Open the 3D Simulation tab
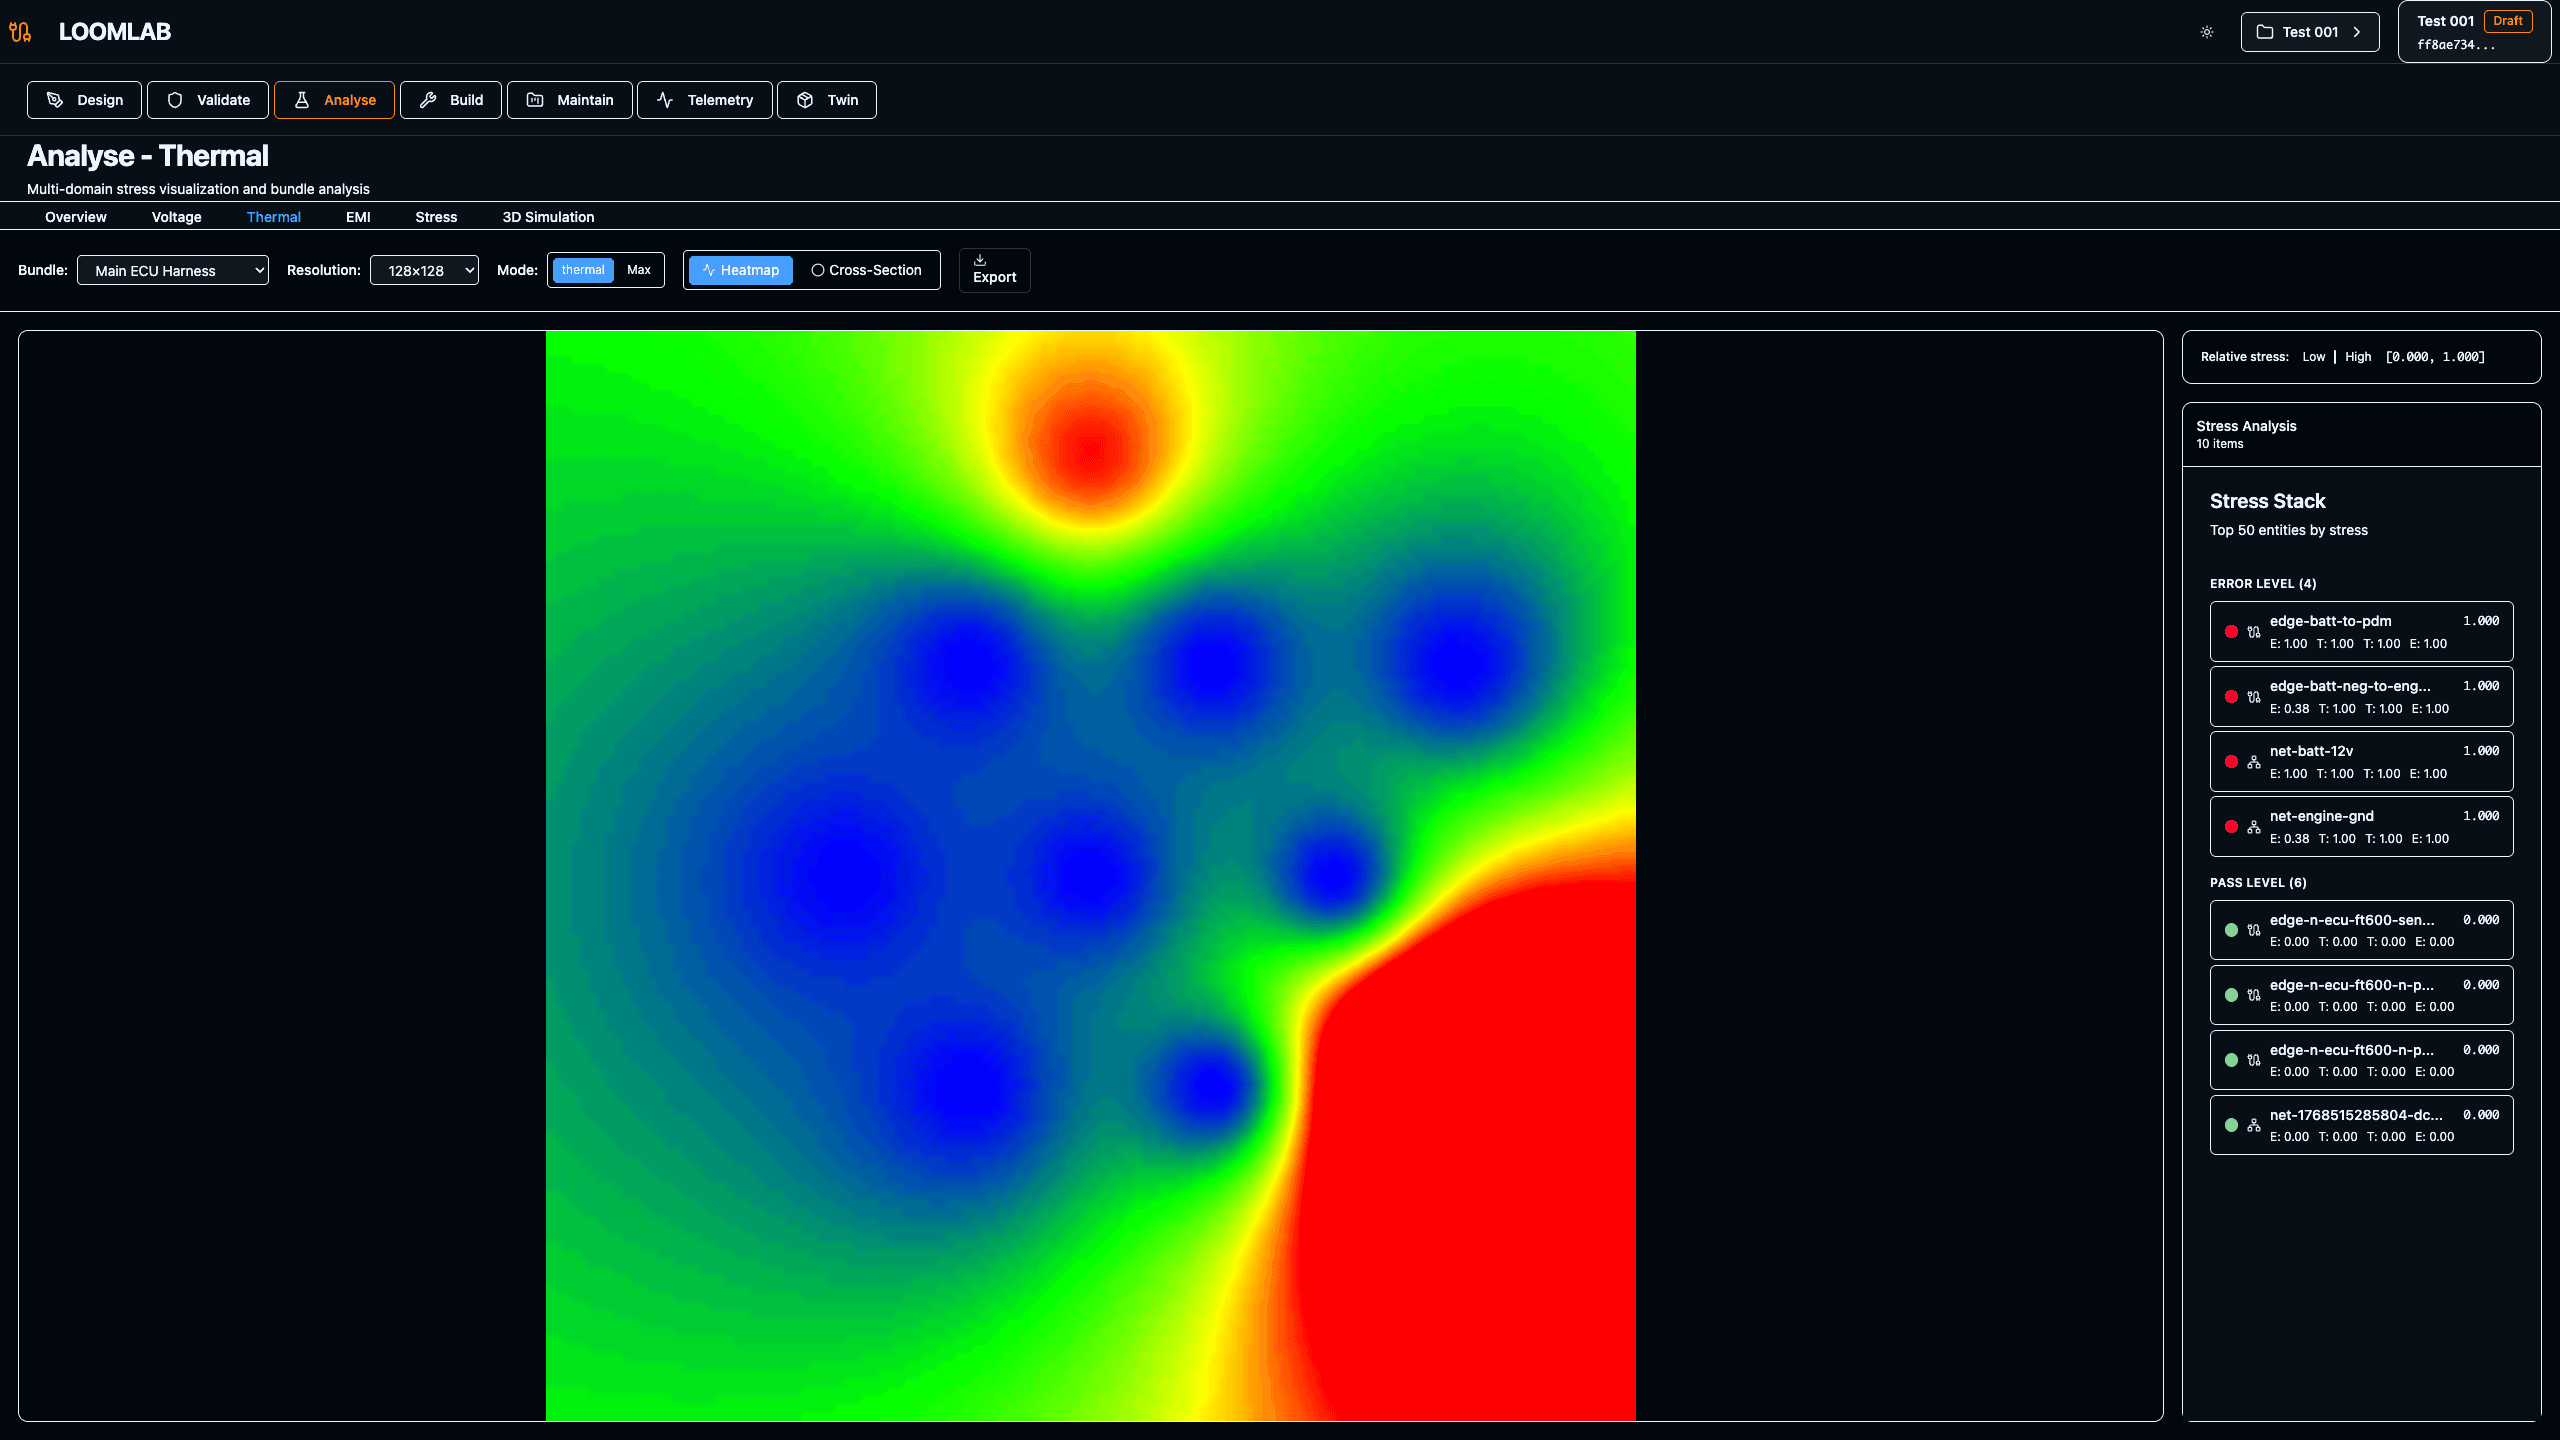Screen dimensions: 2560x1440 [549, 216]
